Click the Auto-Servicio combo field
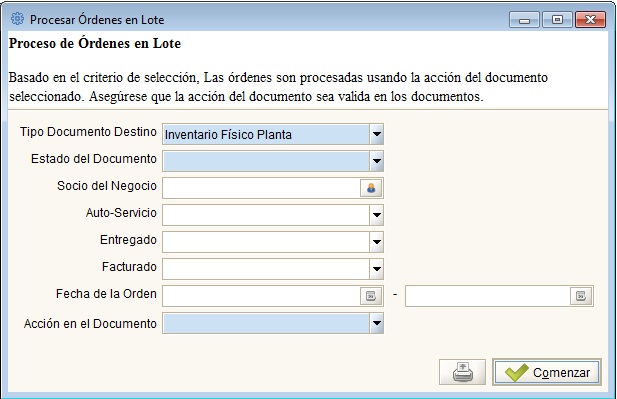Image resolution: width=617 pixels, height=399 pixels. [x=266, y=215]
